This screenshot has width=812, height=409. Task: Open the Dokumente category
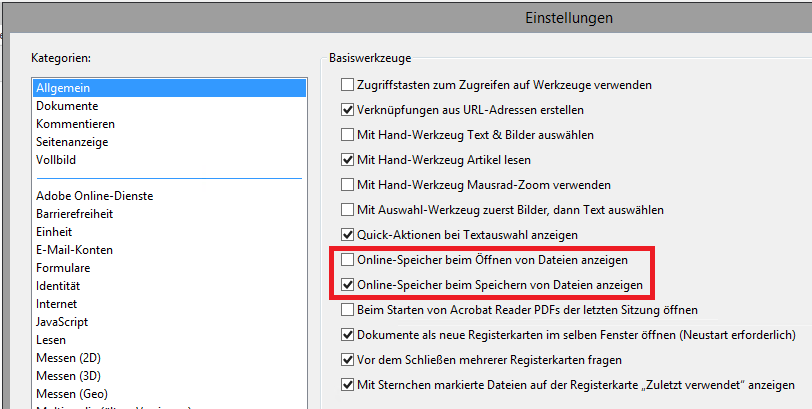tap(67, 106)
